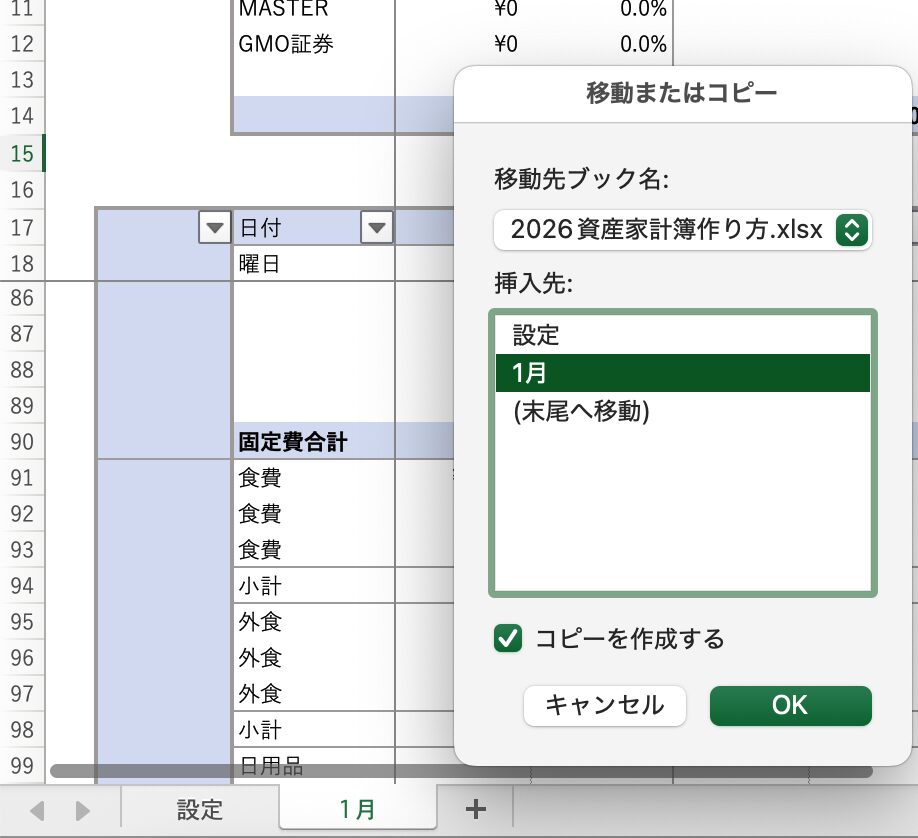Uncheck the コピーを作成する checkbox
Screen dimensions: 918x838
pos(508,638)
